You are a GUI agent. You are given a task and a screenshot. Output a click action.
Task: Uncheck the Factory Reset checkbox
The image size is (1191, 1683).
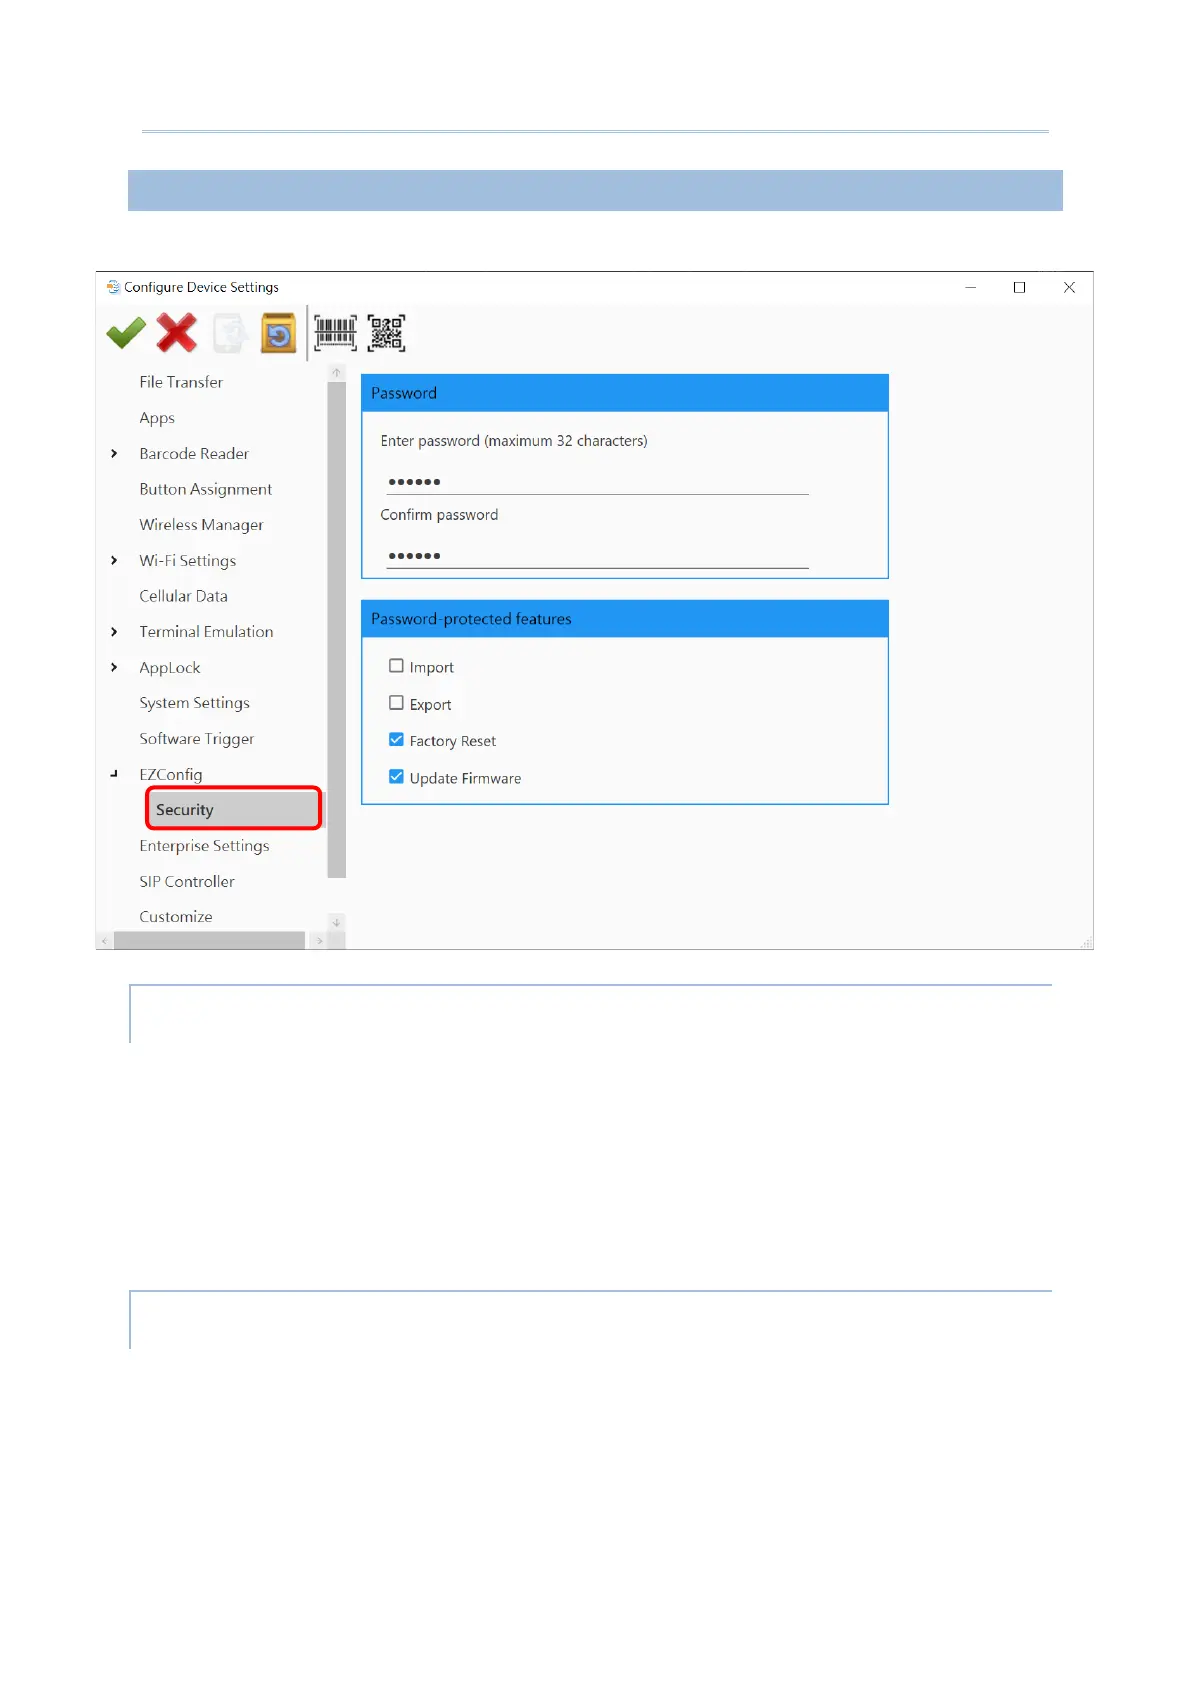396,740
